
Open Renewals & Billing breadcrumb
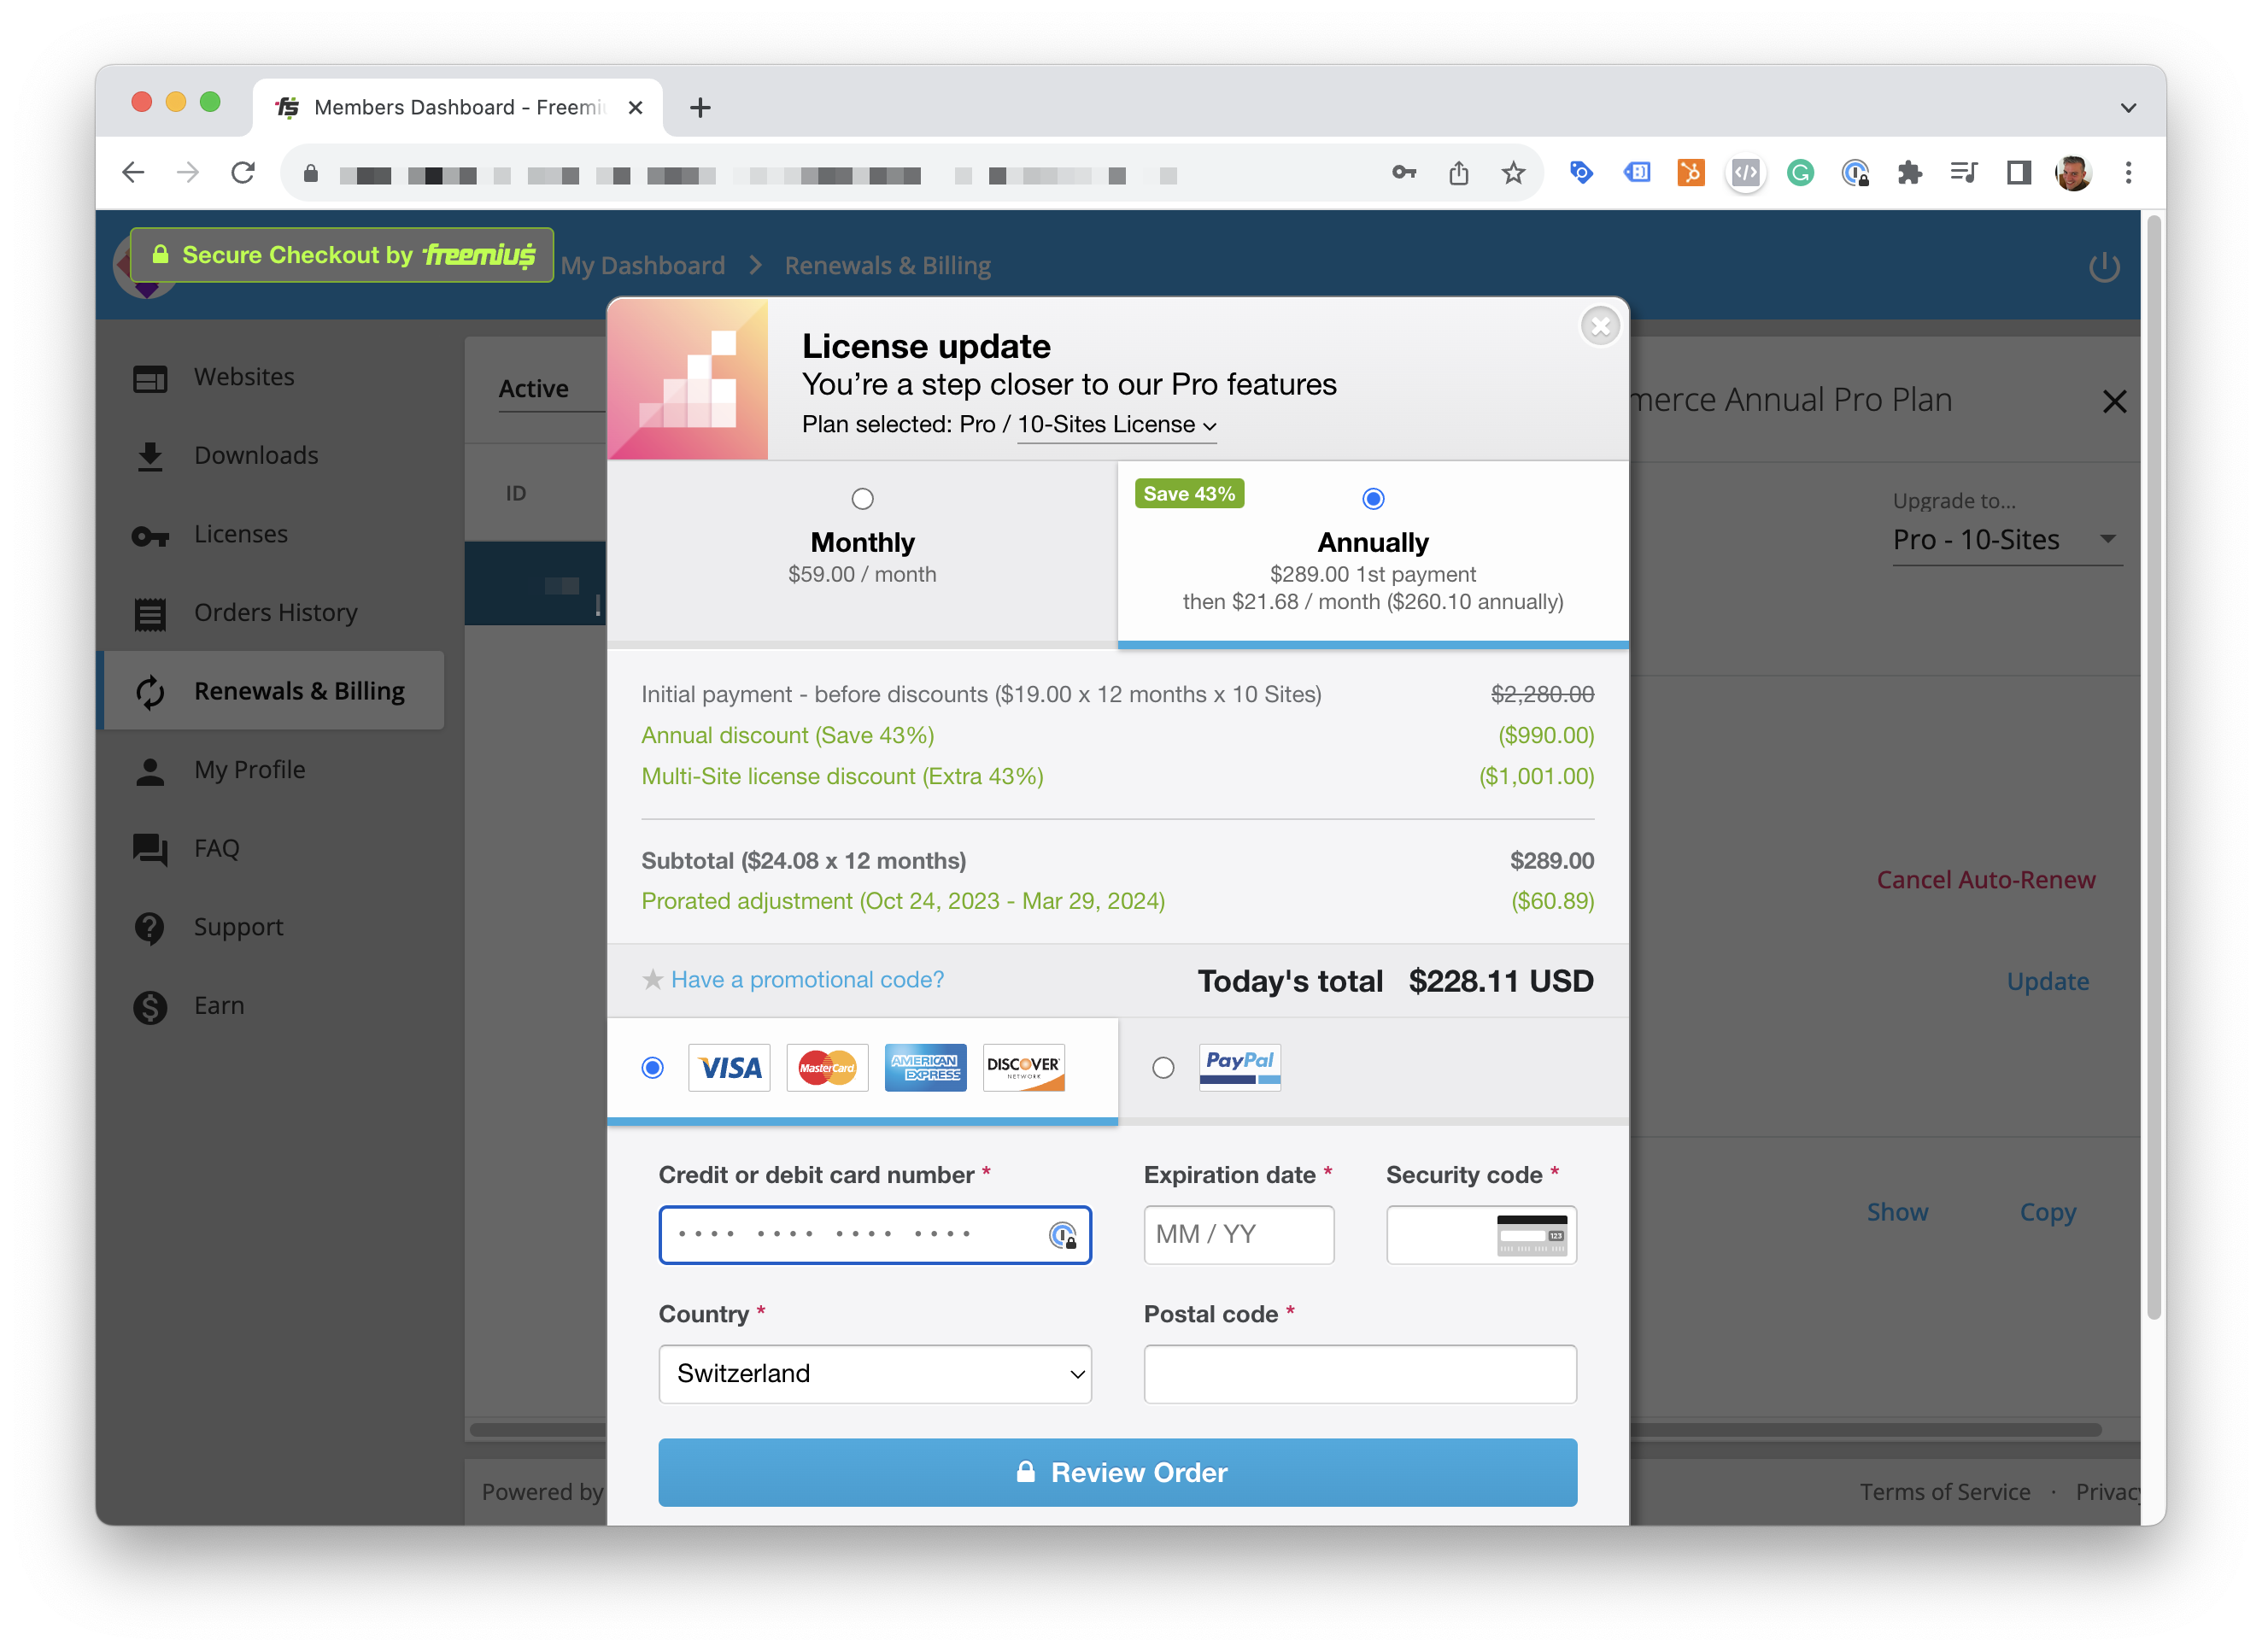pos(887,266)
